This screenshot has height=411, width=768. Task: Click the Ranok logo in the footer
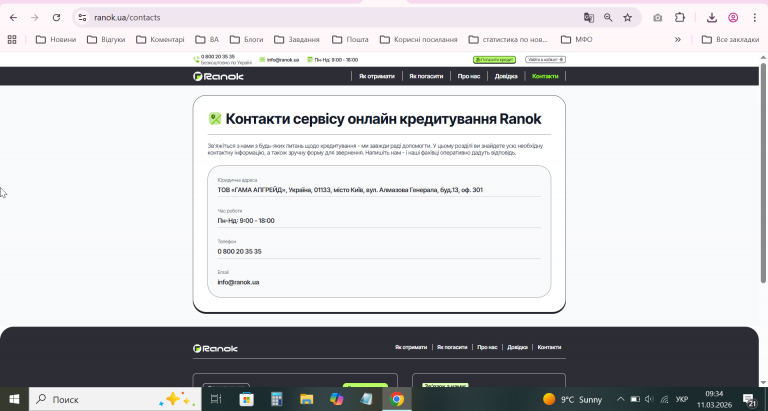point(216,348)
